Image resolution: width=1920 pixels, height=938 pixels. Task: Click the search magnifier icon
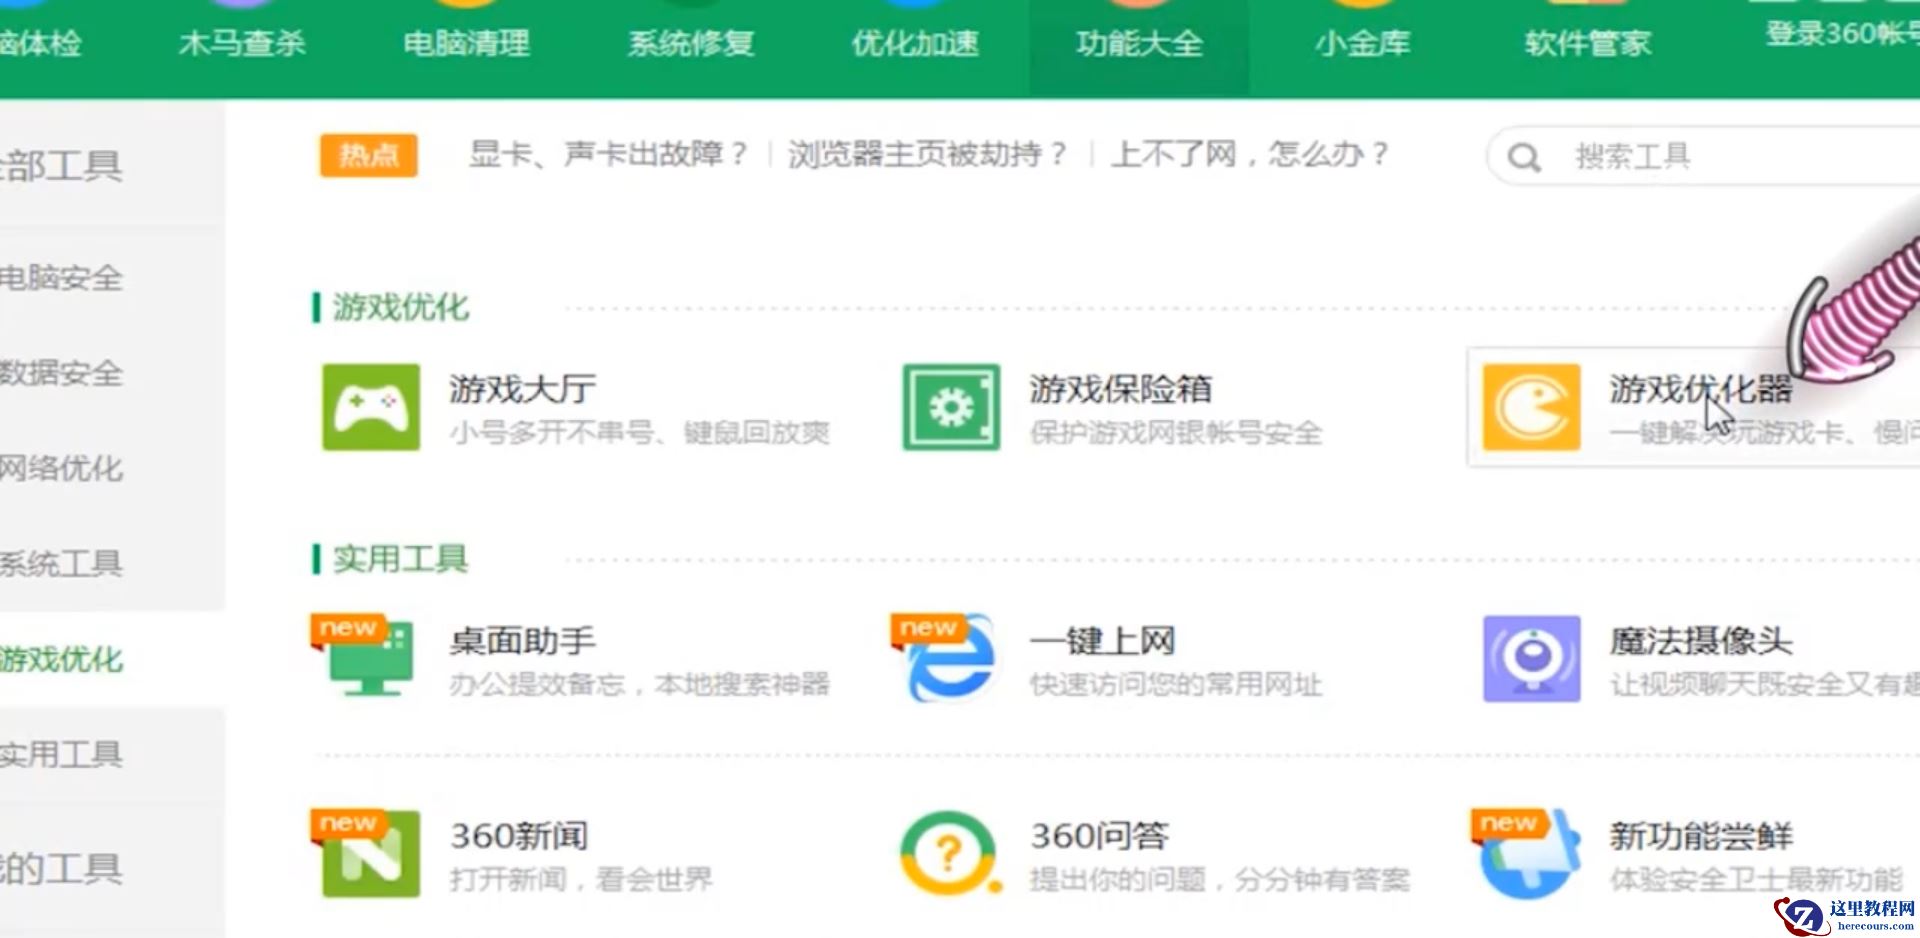tap(1523, 157)
